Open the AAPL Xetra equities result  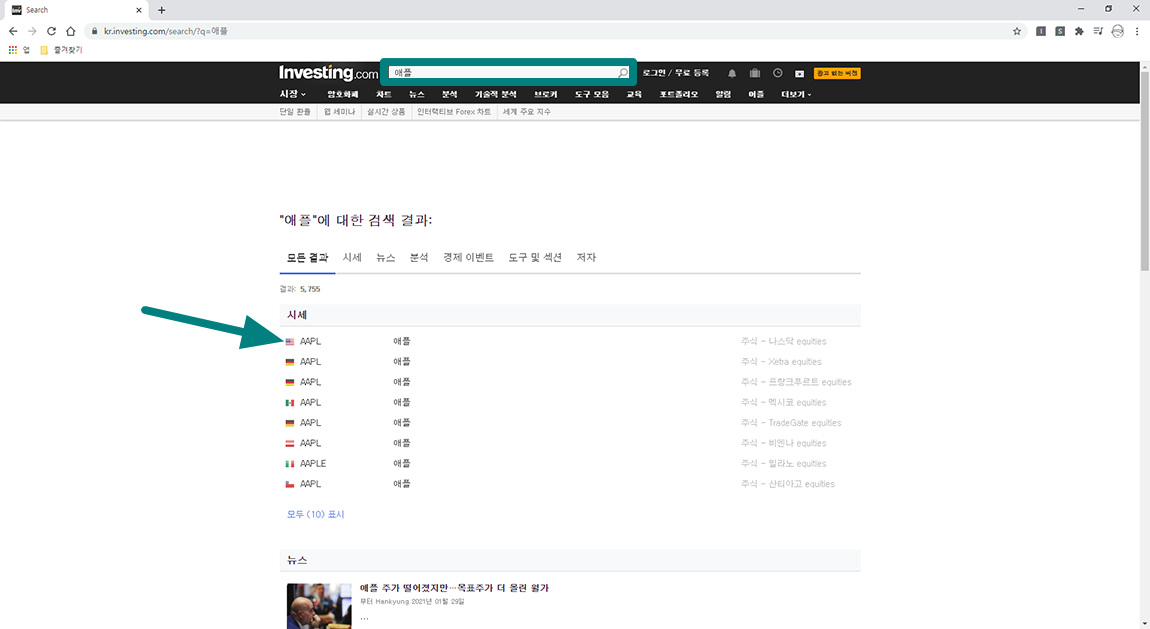coord(570,362)
